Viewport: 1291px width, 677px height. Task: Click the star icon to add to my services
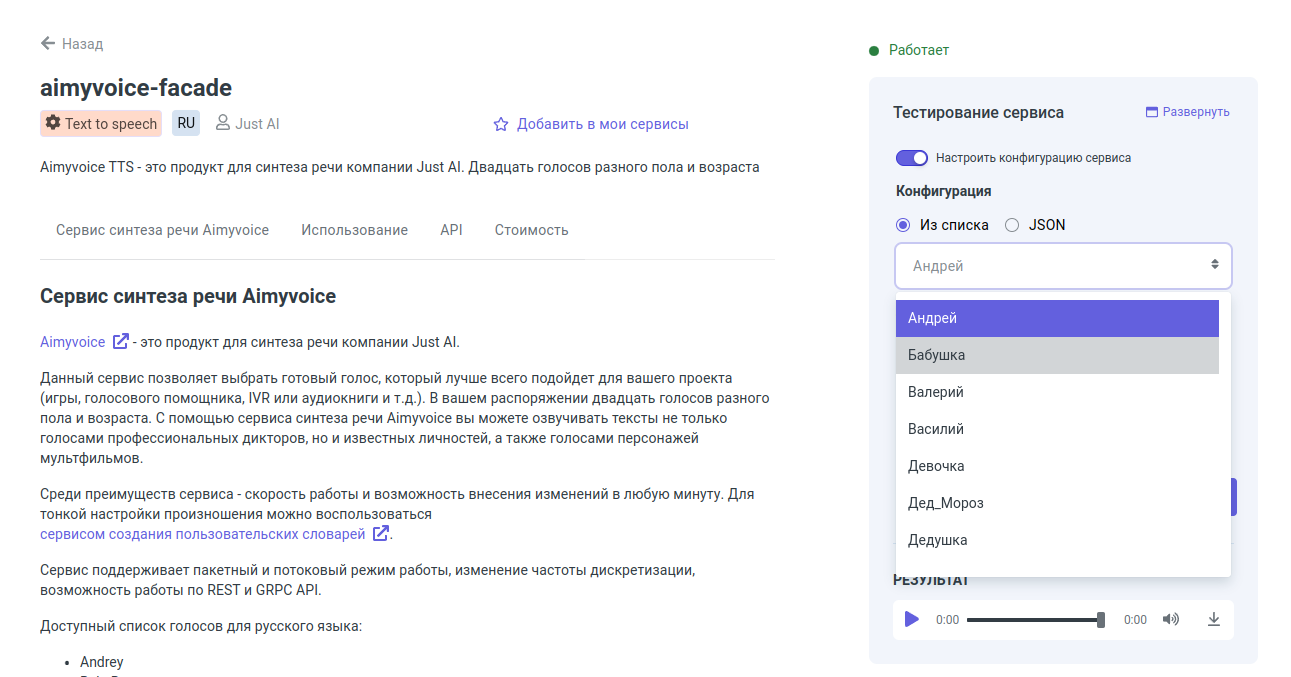tap(501, 125)
